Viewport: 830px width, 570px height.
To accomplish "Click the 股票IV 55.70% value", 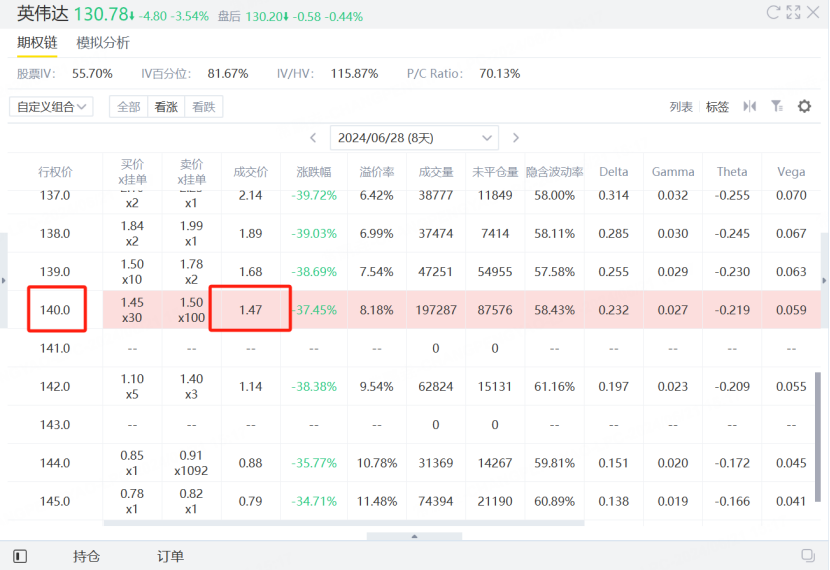I will pos(92,74).
